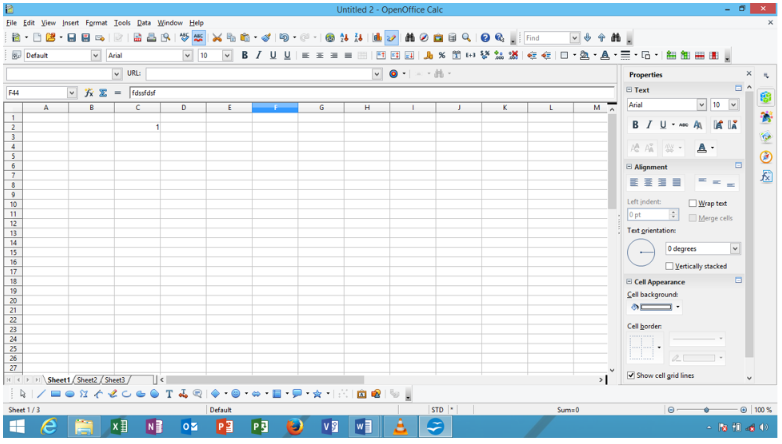Toggle Italic in the main toolbar

click(x=258, y=55)
